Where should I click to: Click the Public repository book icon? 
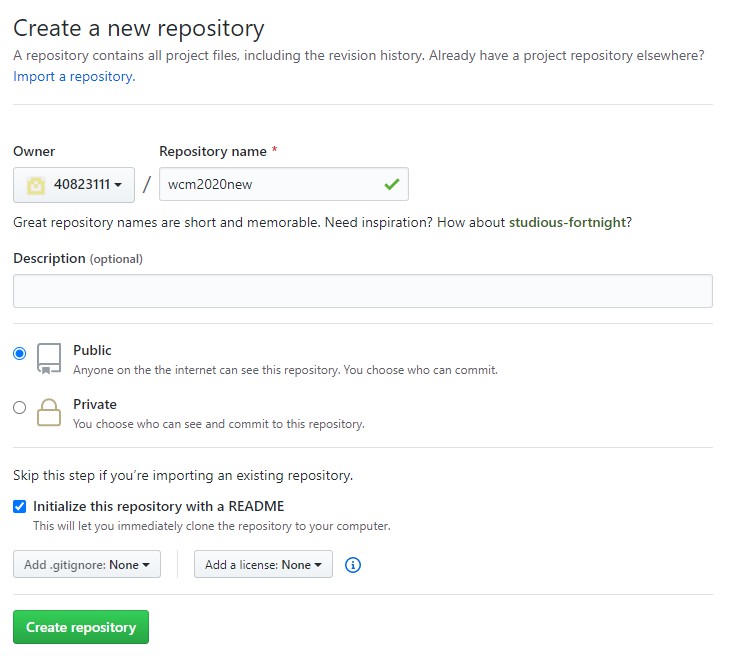(49, 359)
